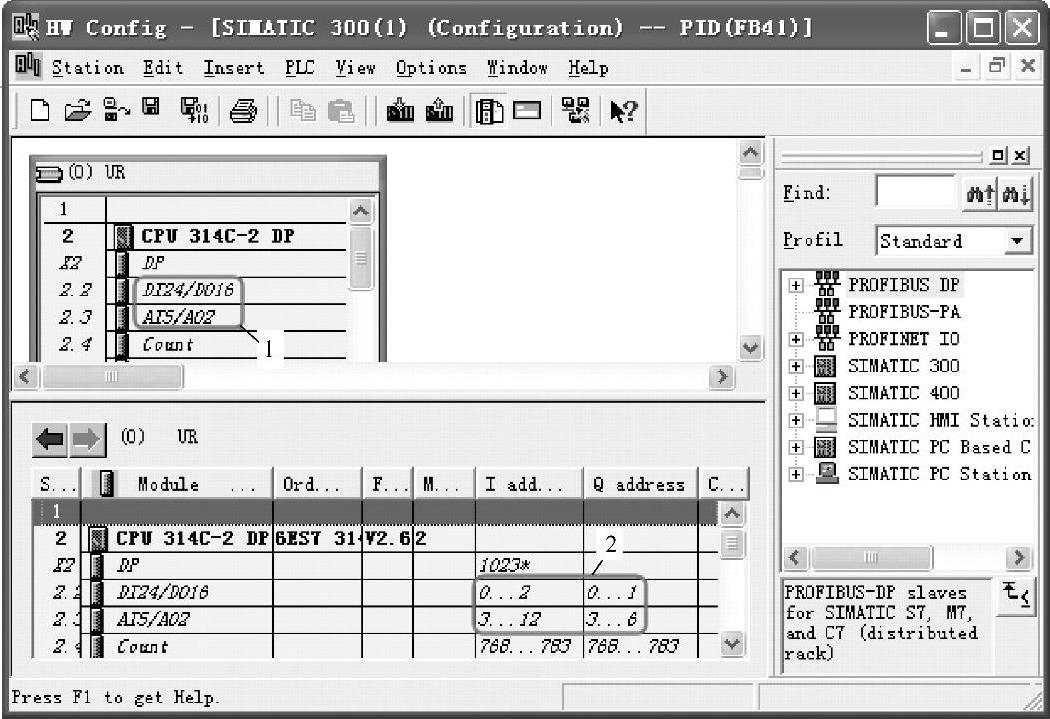Go back with the left arrow button
The image size is (1050, 719).
point(50,440)
